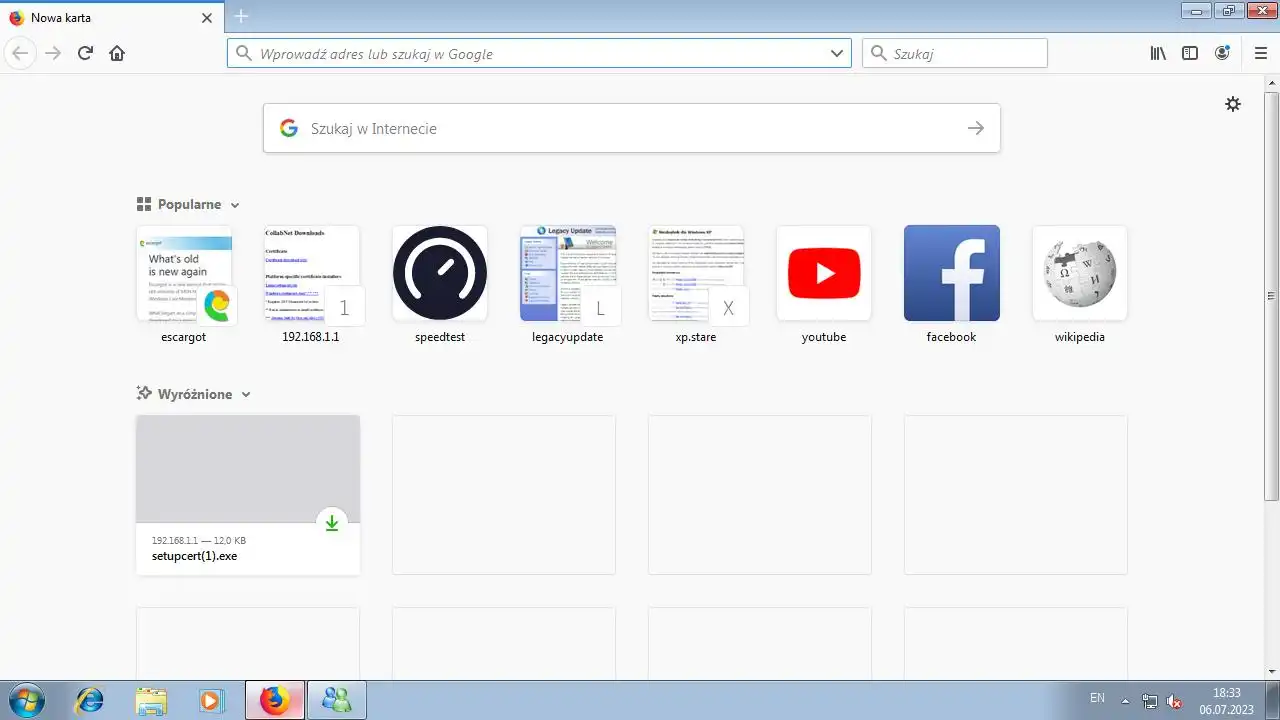The width and height of the screenshot is (1280, 720).
Task: Switch to the Firefox taskbar button
Action: (274, 701)
